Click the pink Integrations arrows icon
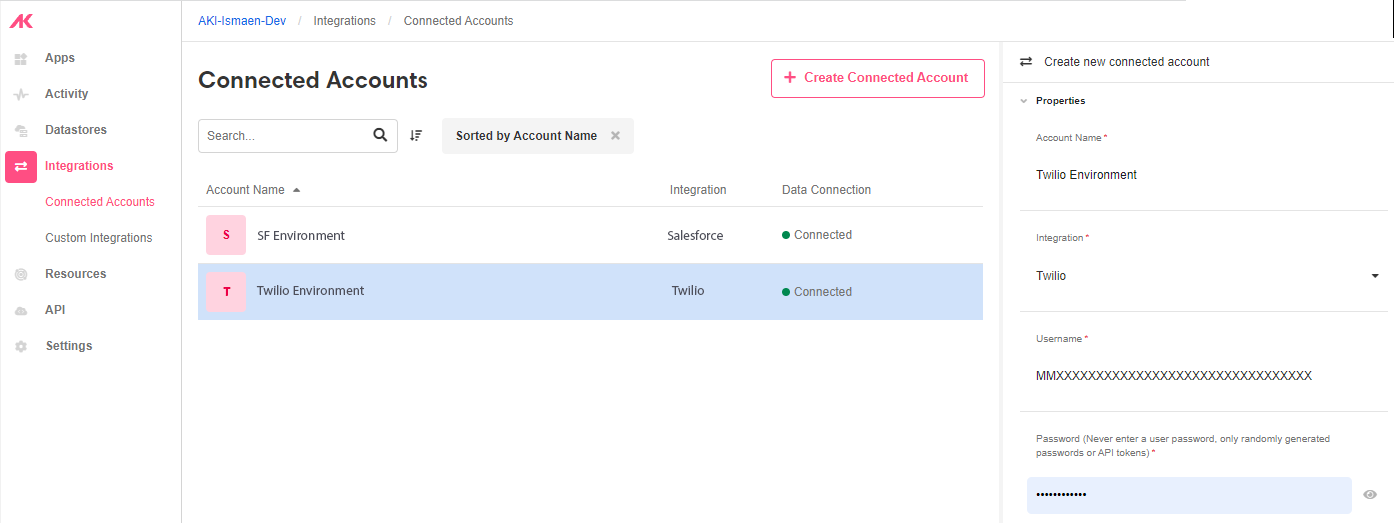Screen dimensions: 1394x523 (21, 167)
